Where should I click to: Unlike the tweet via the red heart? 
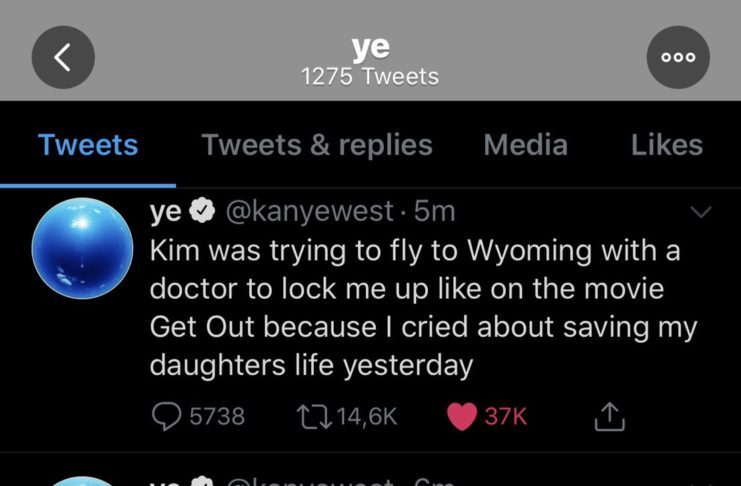pos(461,416)
